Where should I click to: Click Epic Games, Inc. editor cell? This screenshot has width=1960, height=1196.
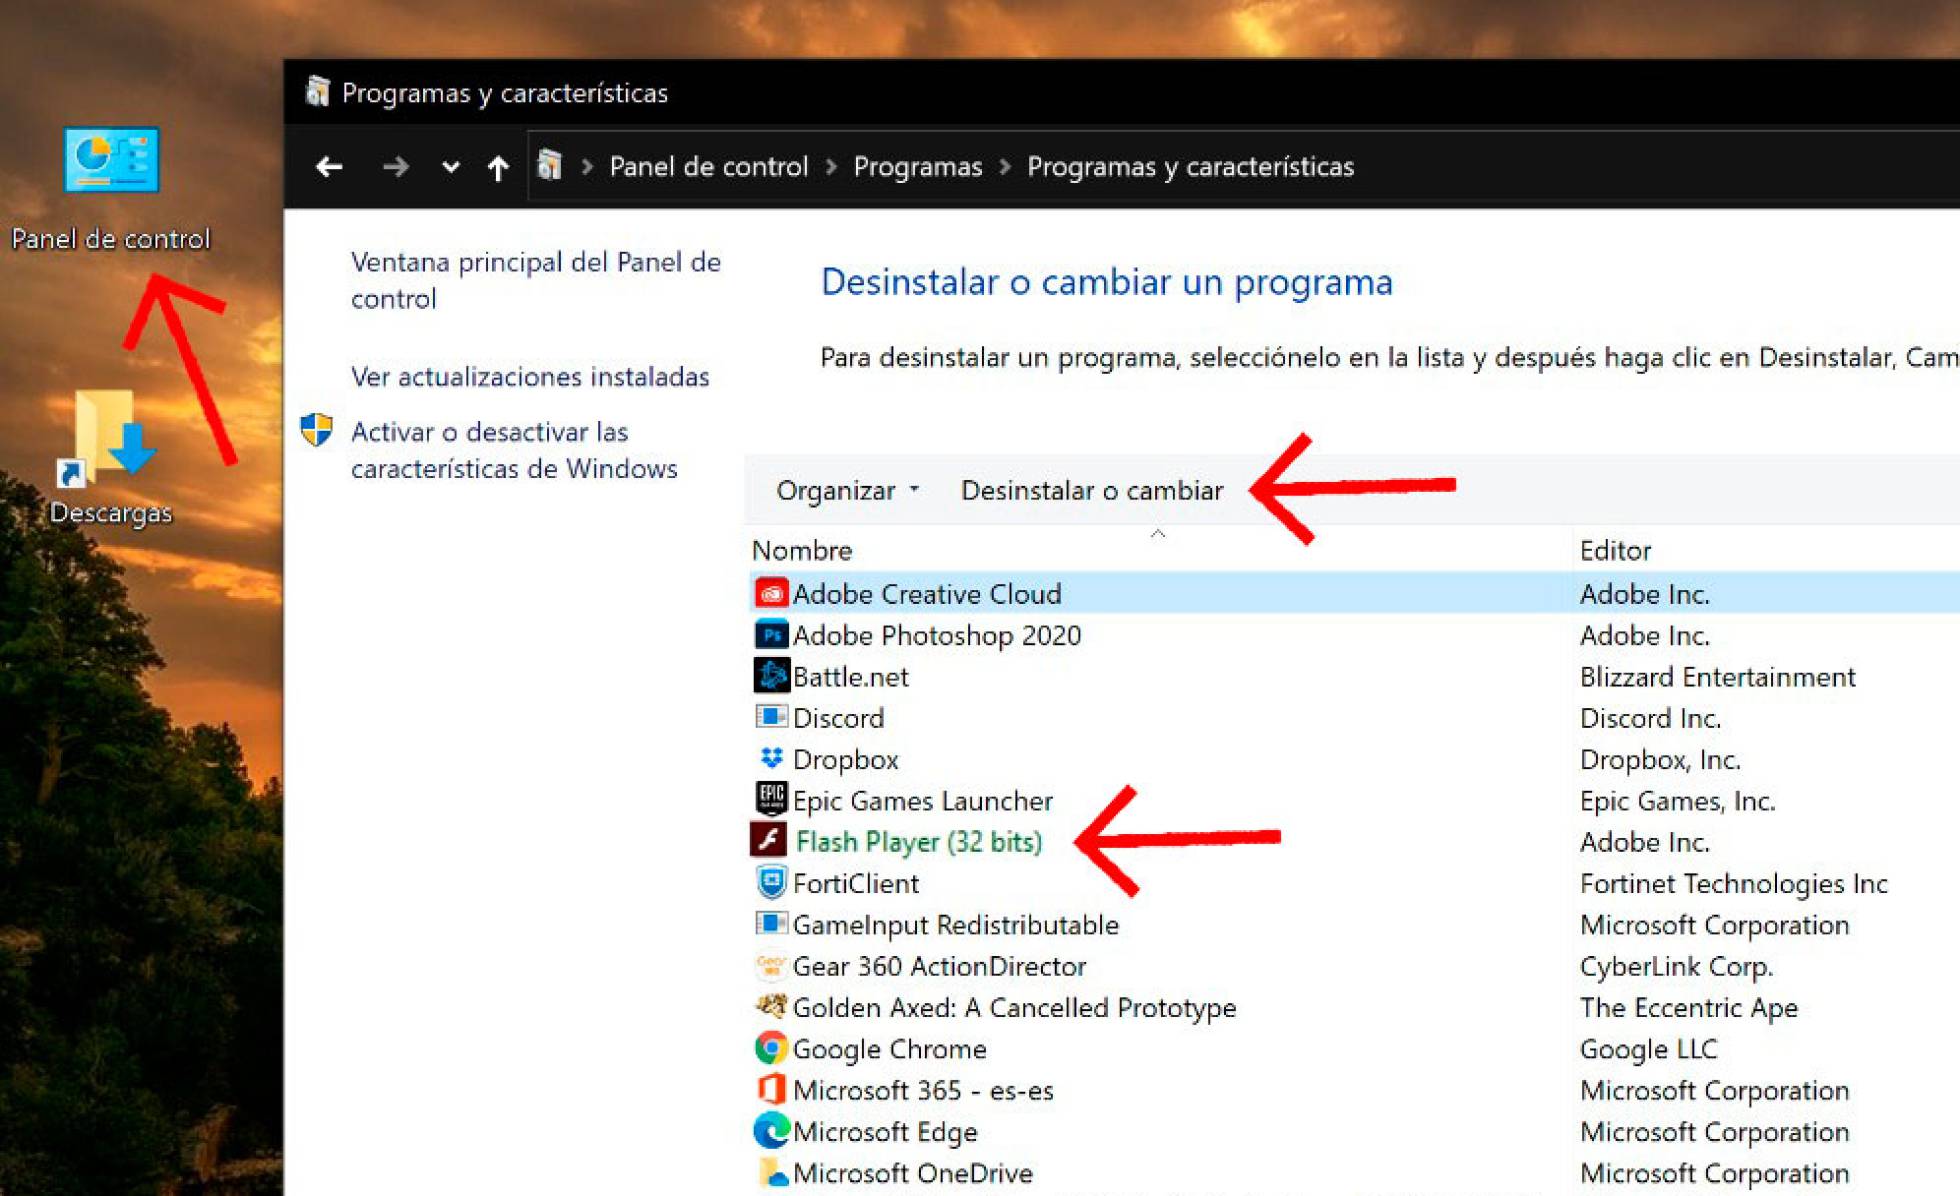pos(1677,801)
